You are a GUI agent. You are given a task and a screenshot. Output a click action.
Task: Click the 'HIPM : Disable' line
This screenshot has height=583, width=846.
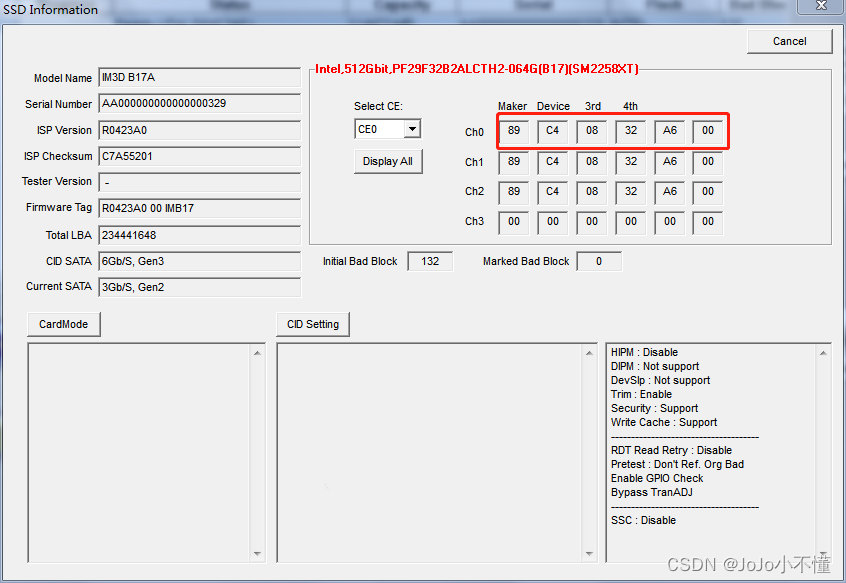tap(644, 352)
